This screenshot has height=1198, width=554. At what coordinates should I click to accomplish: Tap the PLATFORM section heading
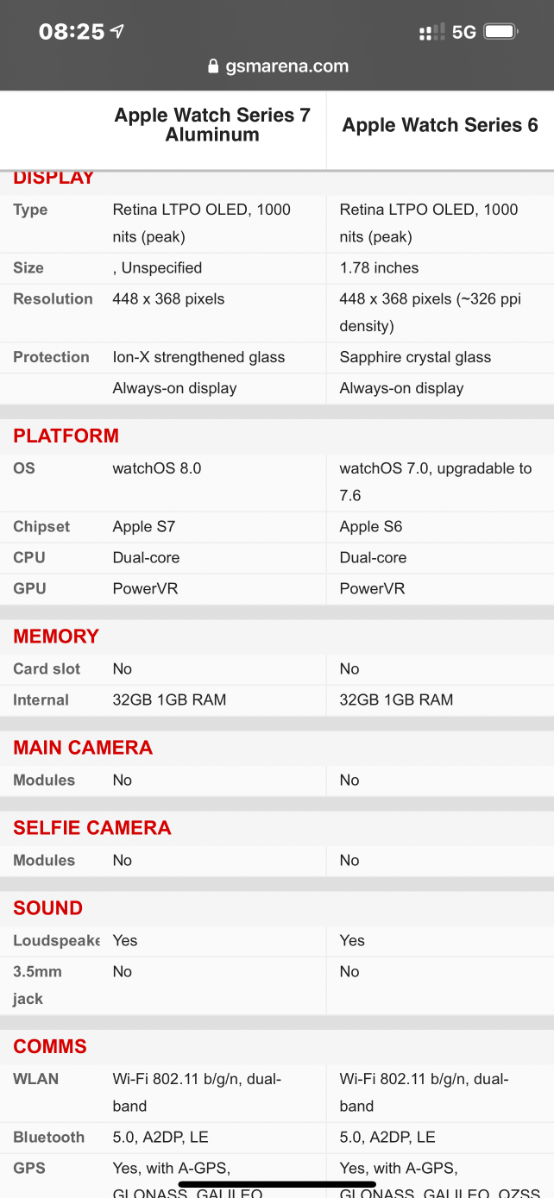pyautogui.click(x=66, y=436)
